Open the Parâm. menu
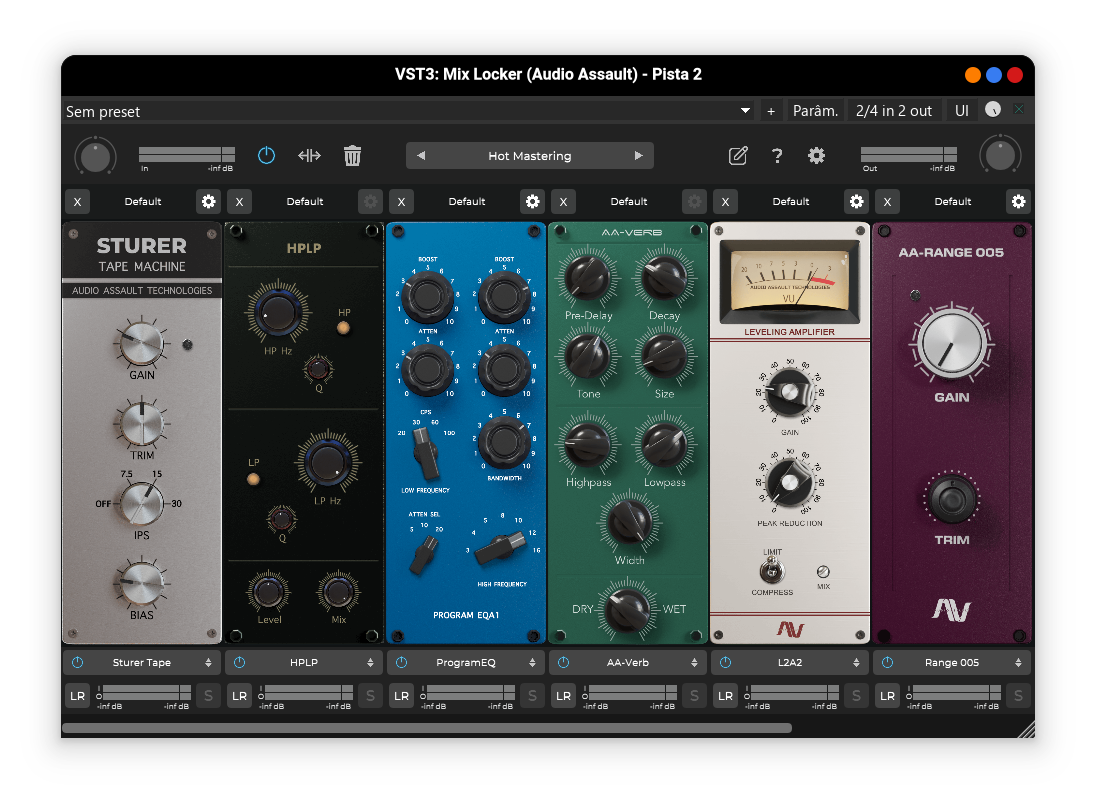1096x805 pixels. (x=815, y=111)
